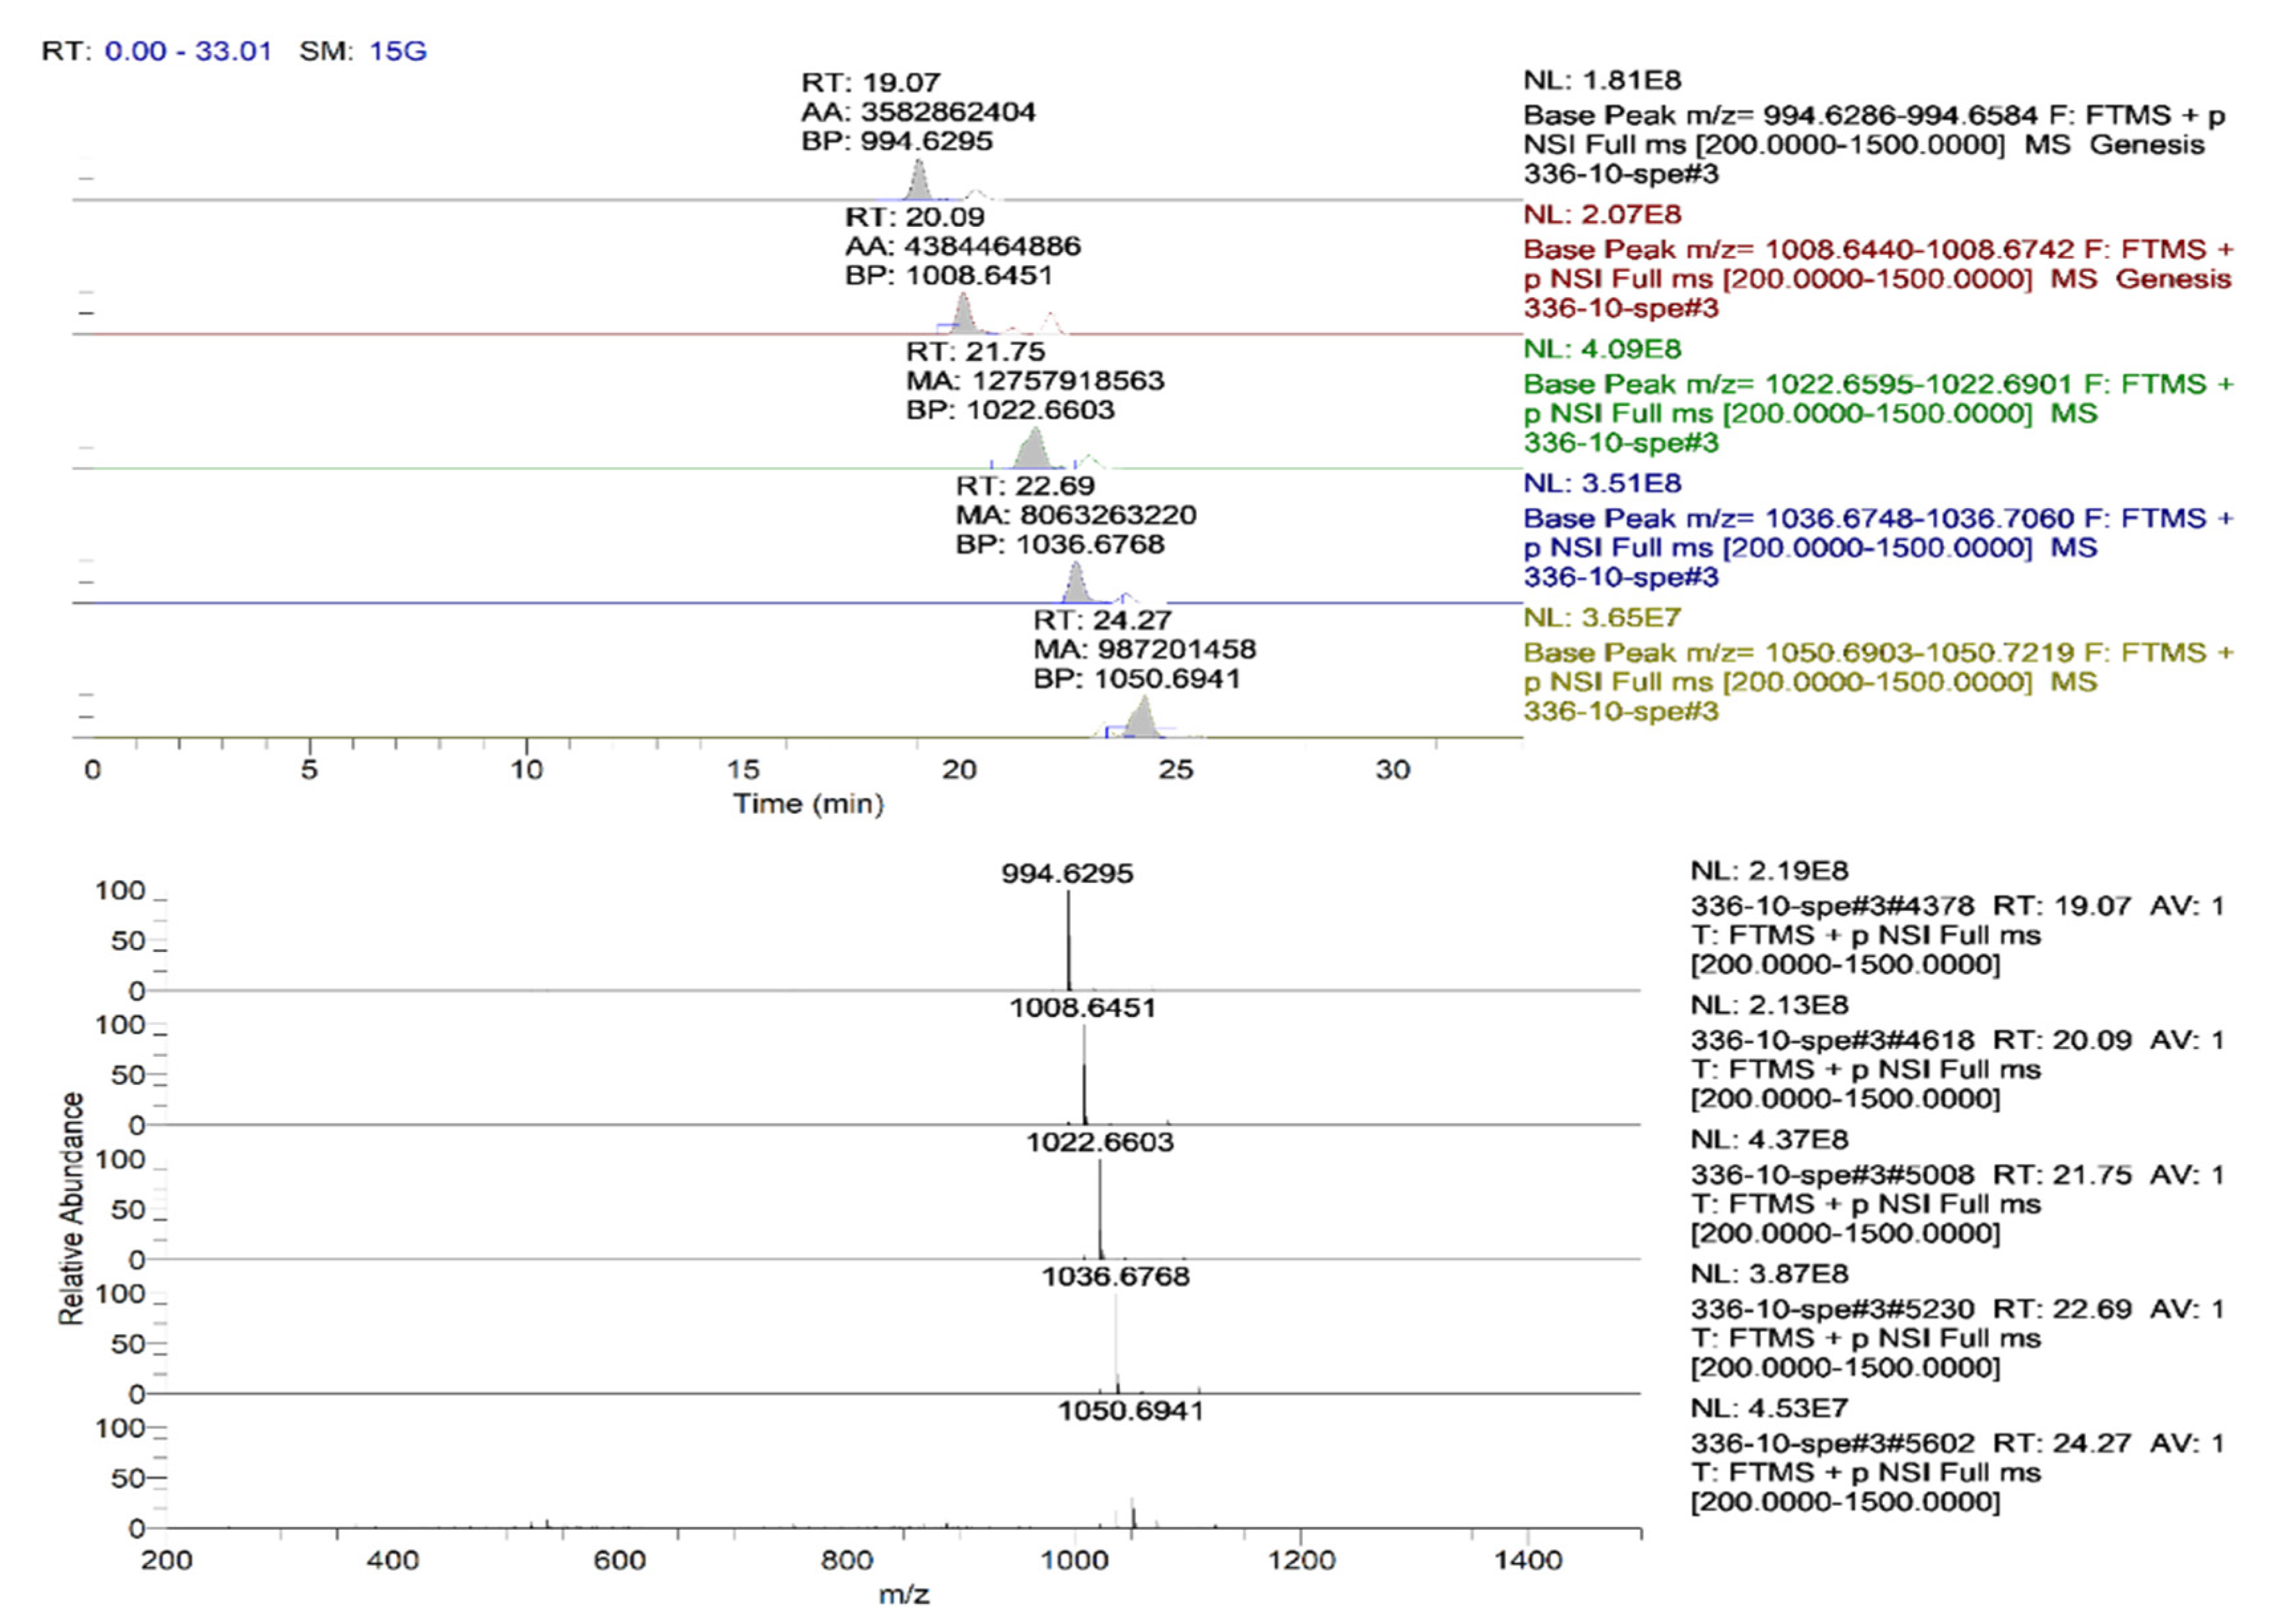The width and height of the screenshot is (2271, 1624).
Task: Click the 1008.6451 spectrum peak label
Action: coord(1082,1007)
